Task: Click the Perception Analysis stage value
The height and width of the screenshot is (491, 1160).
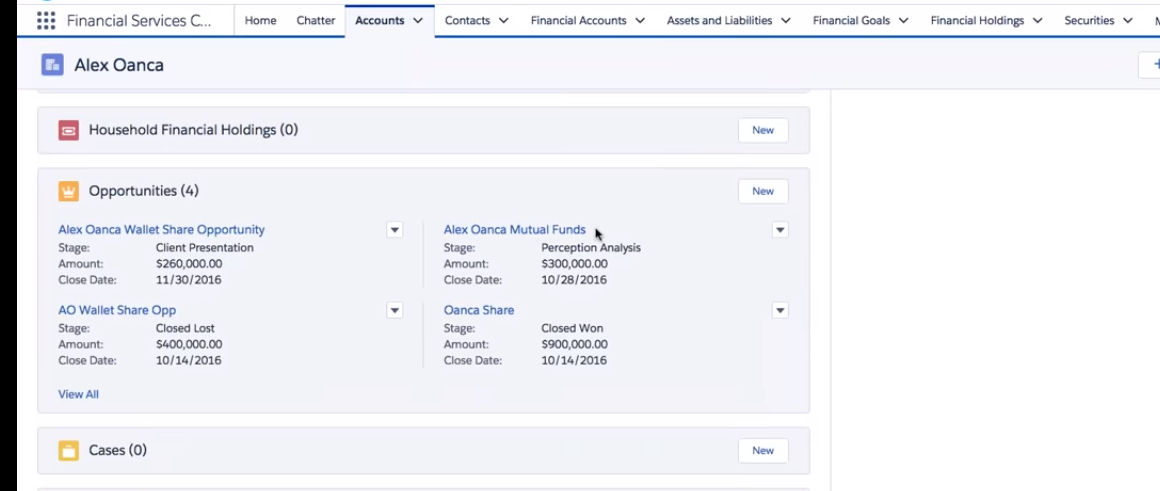Action: (x=591, y=248)
